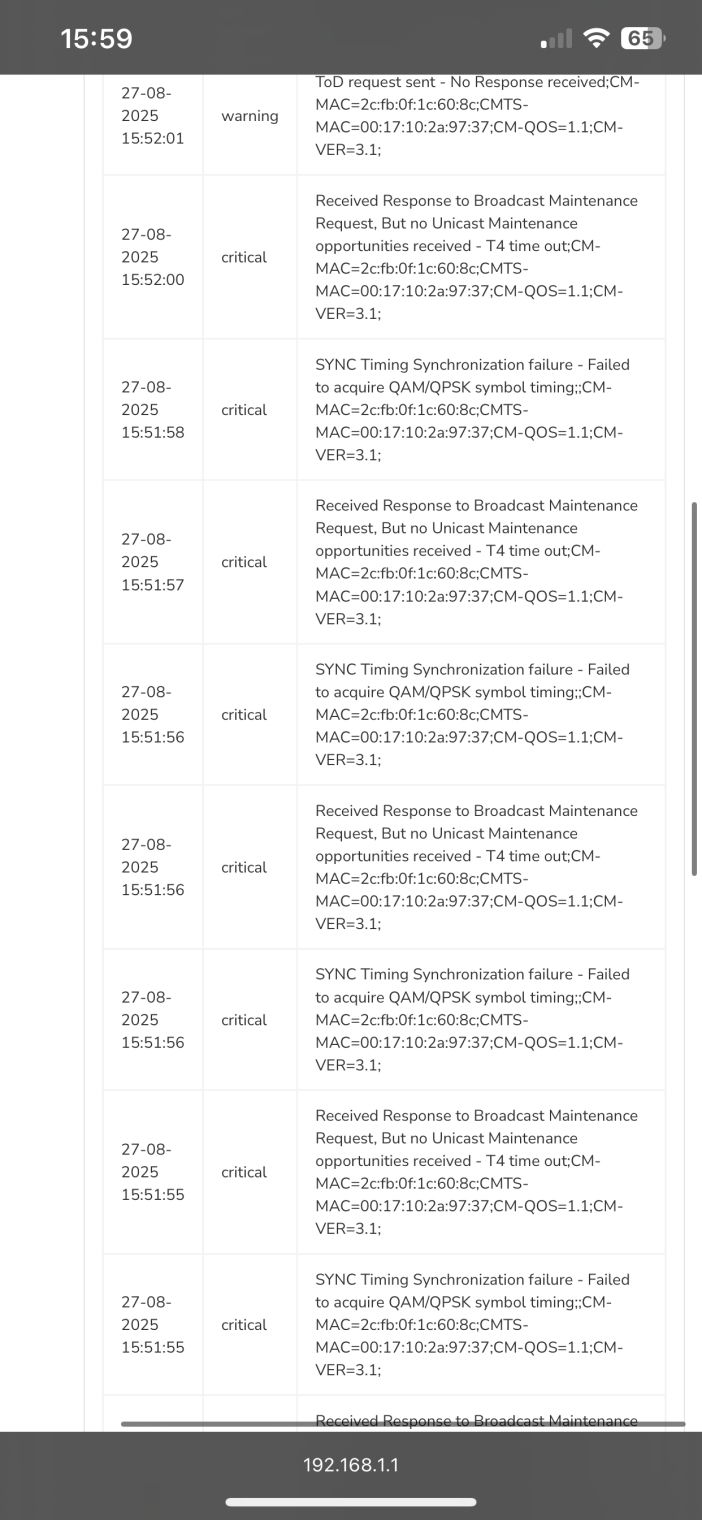
Task: Select the ToD request sent log message
Action: 480,116
